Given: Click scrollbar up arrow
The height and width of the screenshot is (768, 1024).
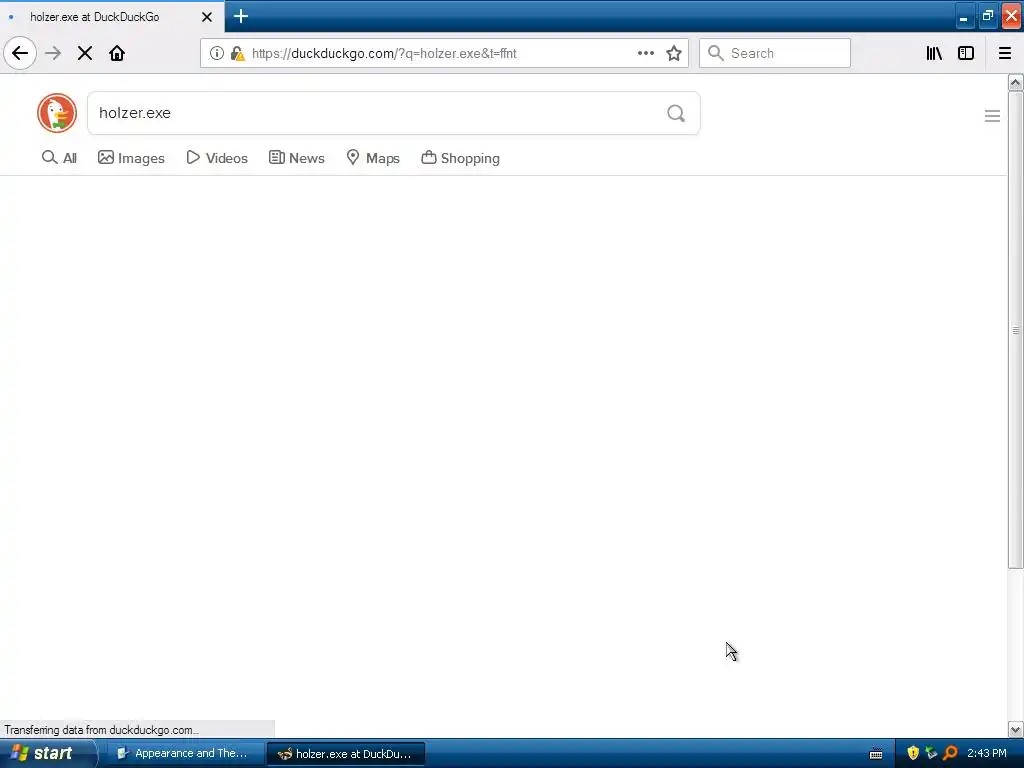Looking at the screenshot, I should (1016, 82).
